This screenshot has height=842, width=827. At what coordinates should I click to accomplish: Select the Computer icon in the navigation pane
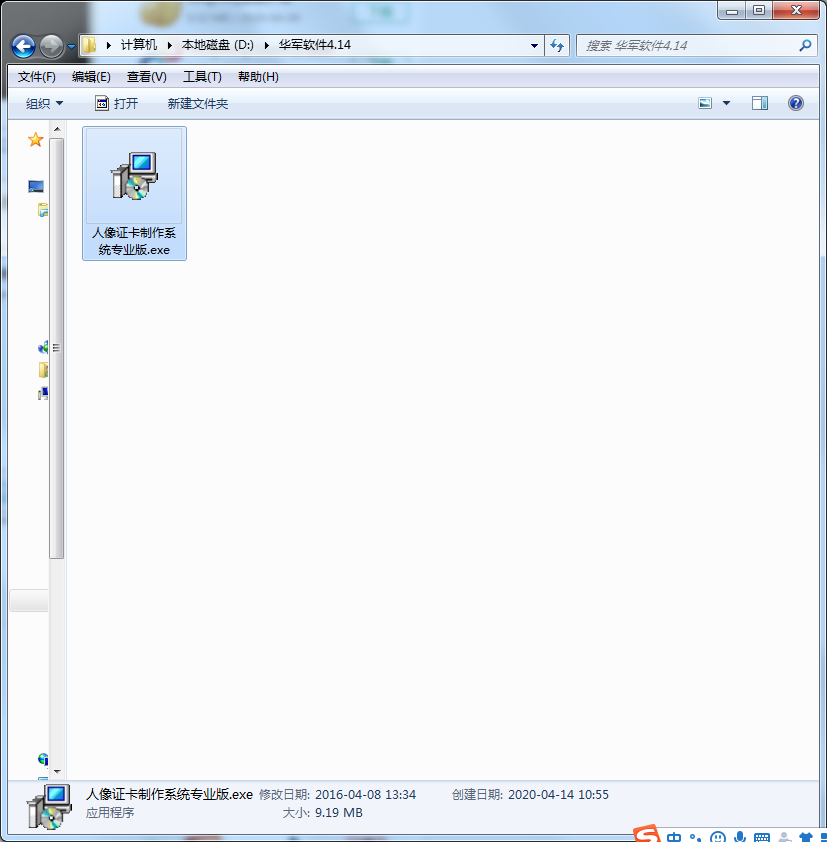tap(43, 394)
